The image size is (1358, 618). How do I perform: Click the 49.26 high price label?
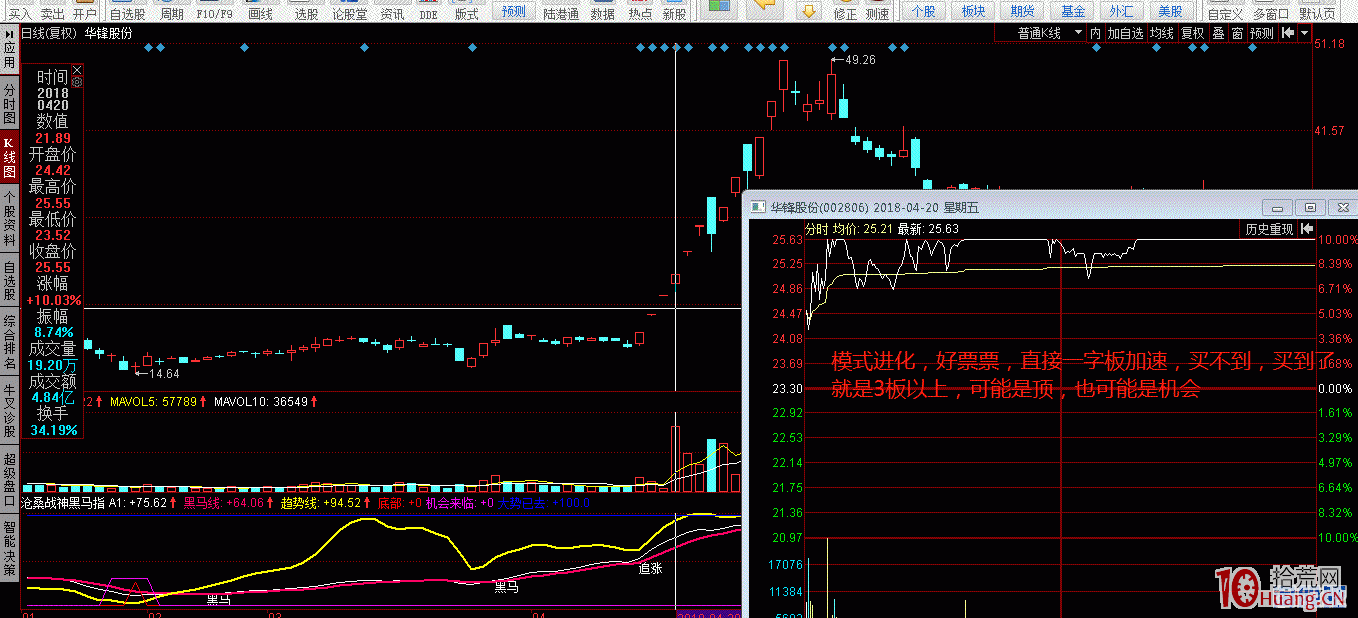(x=860, y=60)
